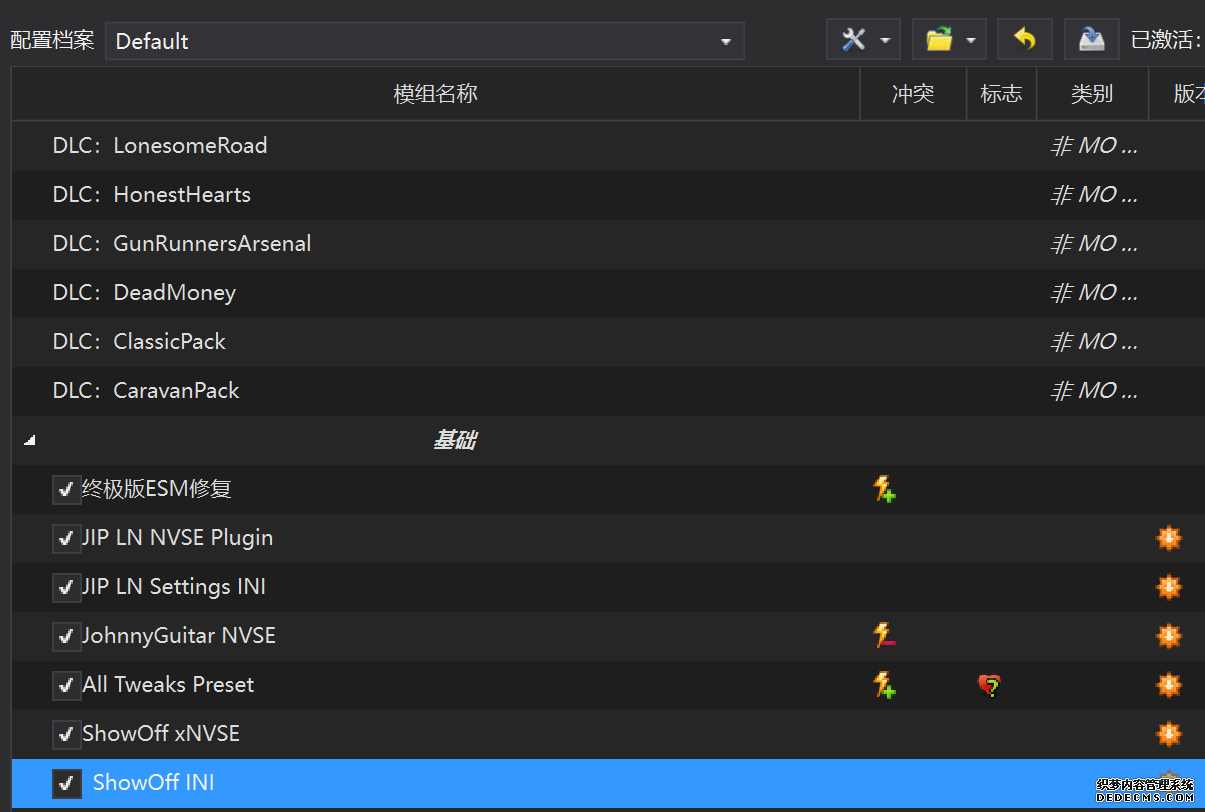The height and width of the screenshot is (812, 1205).
Task: Uncheck the 终极版ESM修复 mod checkbox
Action: (x=66, y=489)
